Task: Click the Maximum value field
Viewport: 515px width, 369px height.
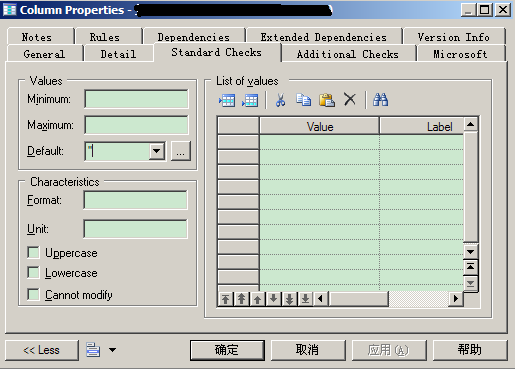Action: click(136, 125)
